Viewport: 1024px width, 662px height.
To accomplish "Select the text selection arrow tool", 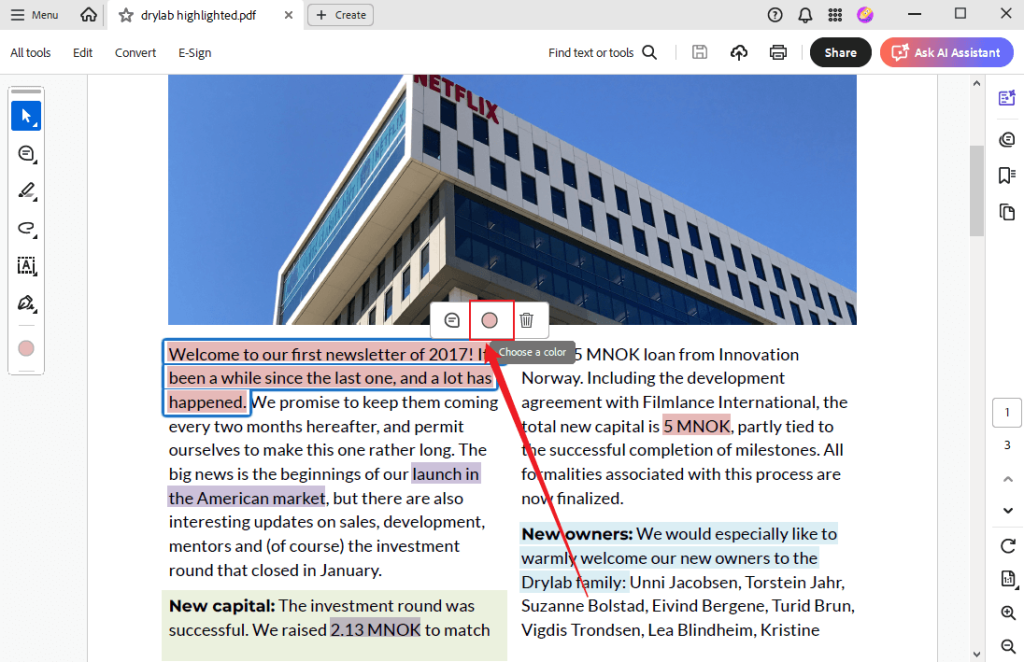I will (27, 116).
